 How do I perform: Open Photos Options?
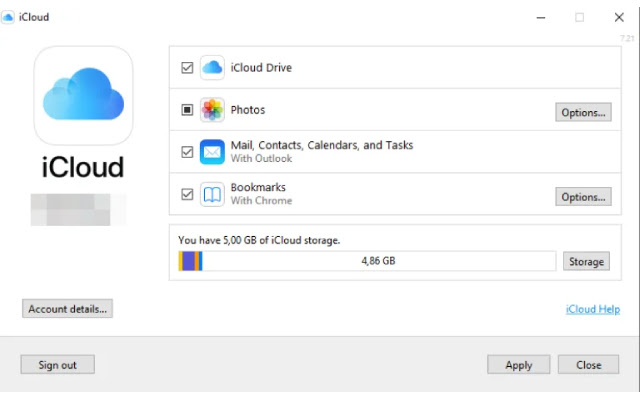point(583,112)
